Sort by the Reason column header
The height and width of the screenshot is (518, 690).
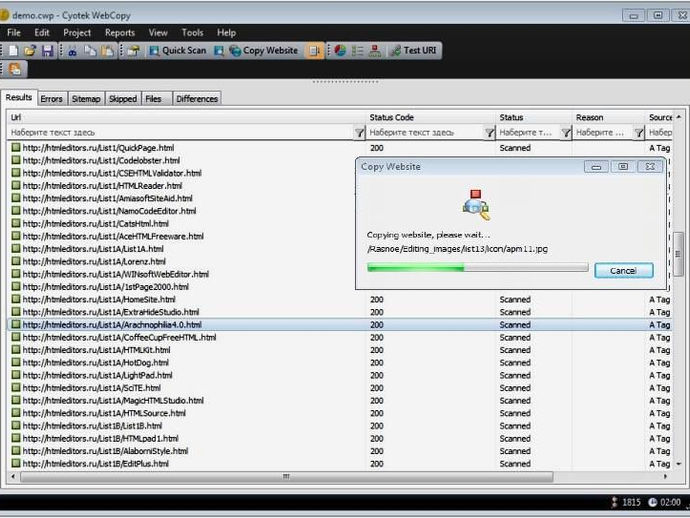[x=609, y=118]
